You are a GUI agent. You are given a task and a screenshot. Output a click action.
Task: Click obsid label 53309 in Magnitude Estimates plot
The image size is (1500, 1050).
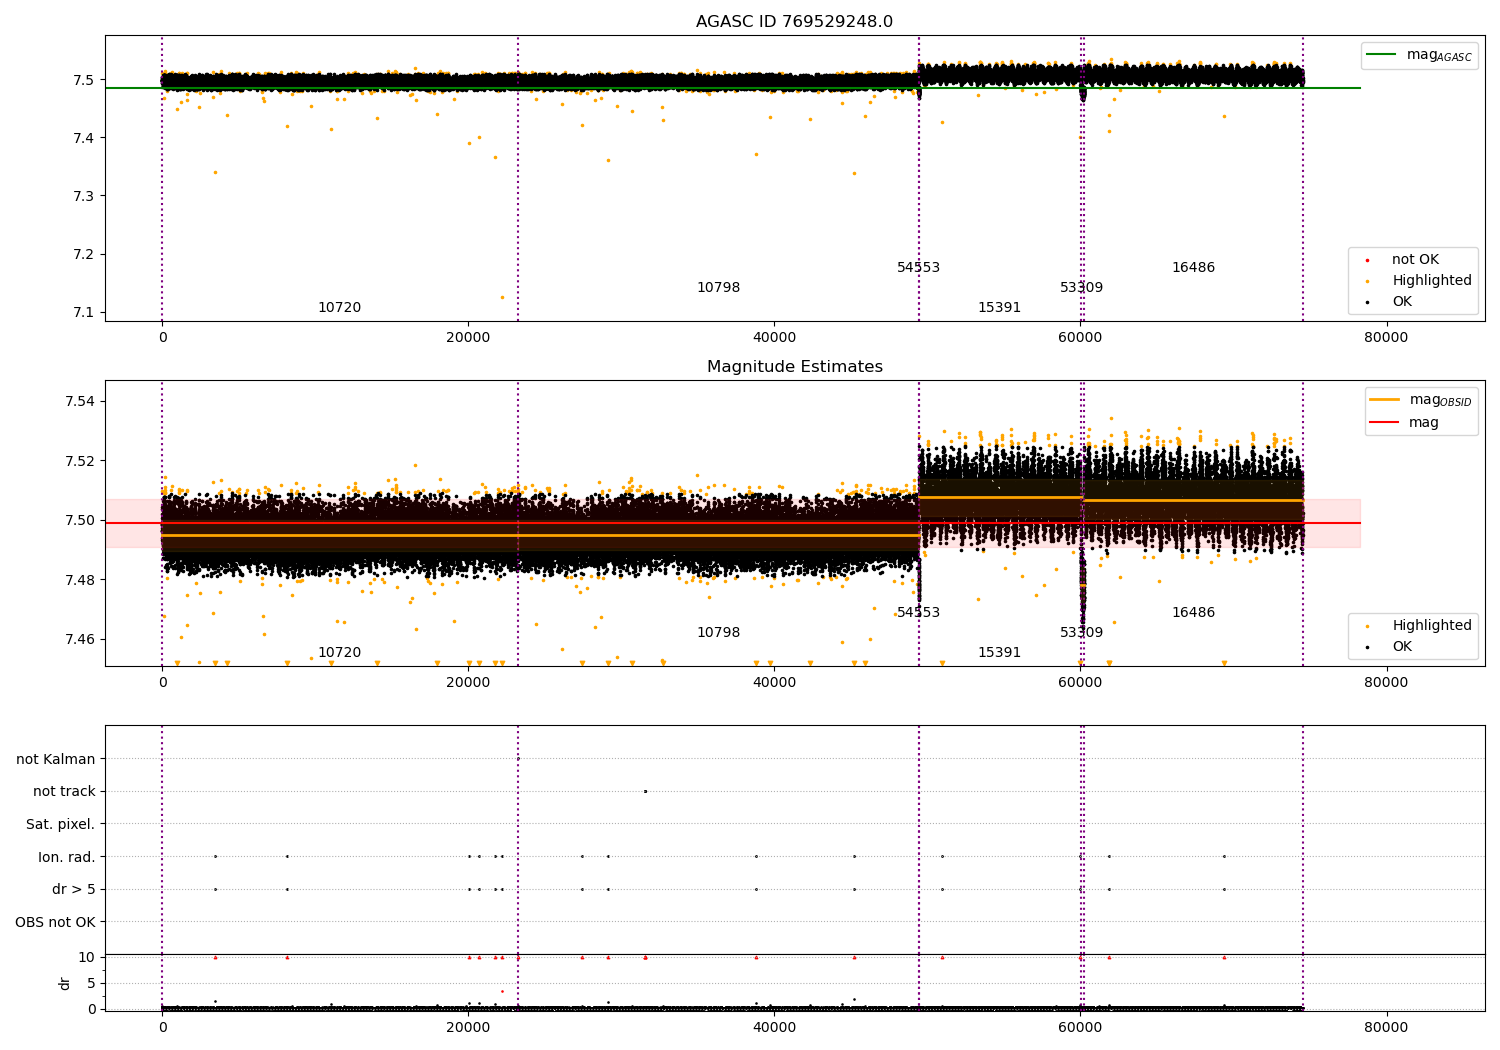click(x=1081, y=633)
